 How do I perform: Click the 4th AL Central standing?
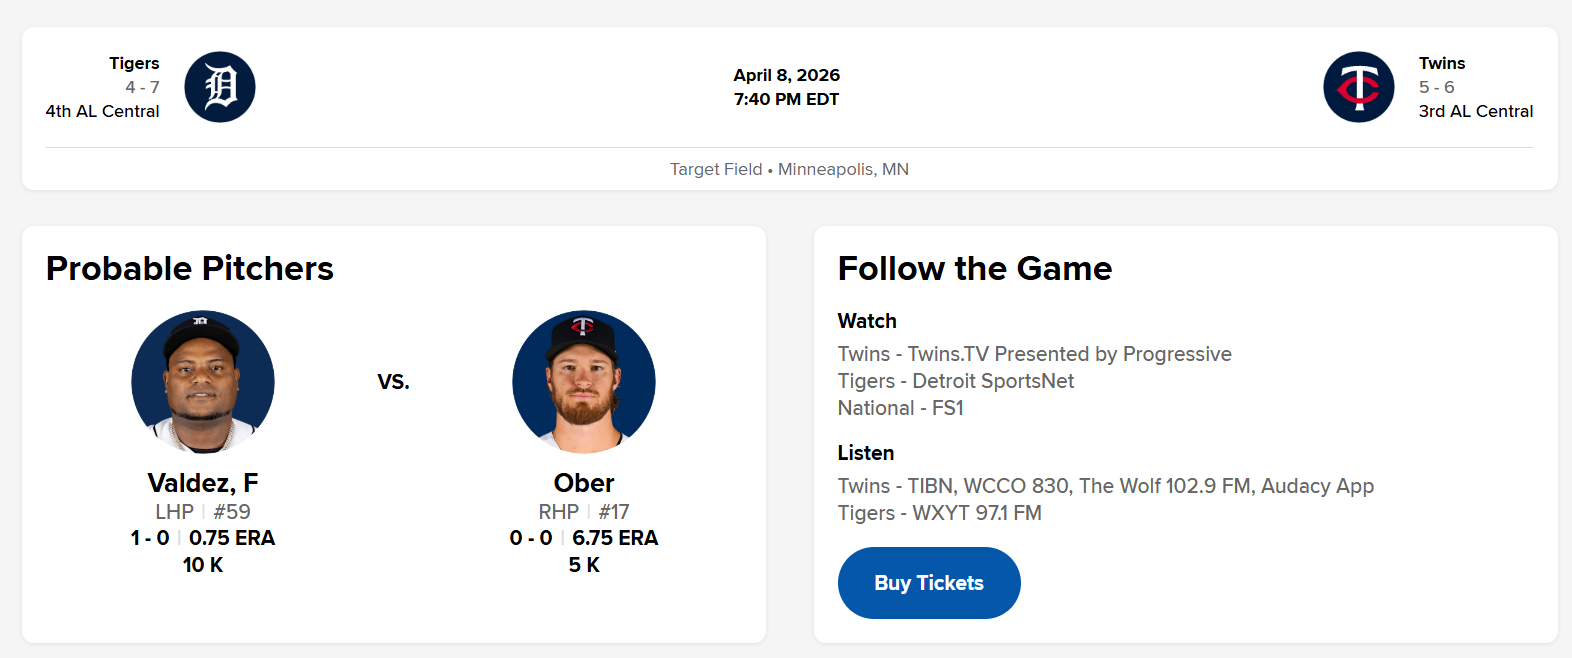pos(102,111)
